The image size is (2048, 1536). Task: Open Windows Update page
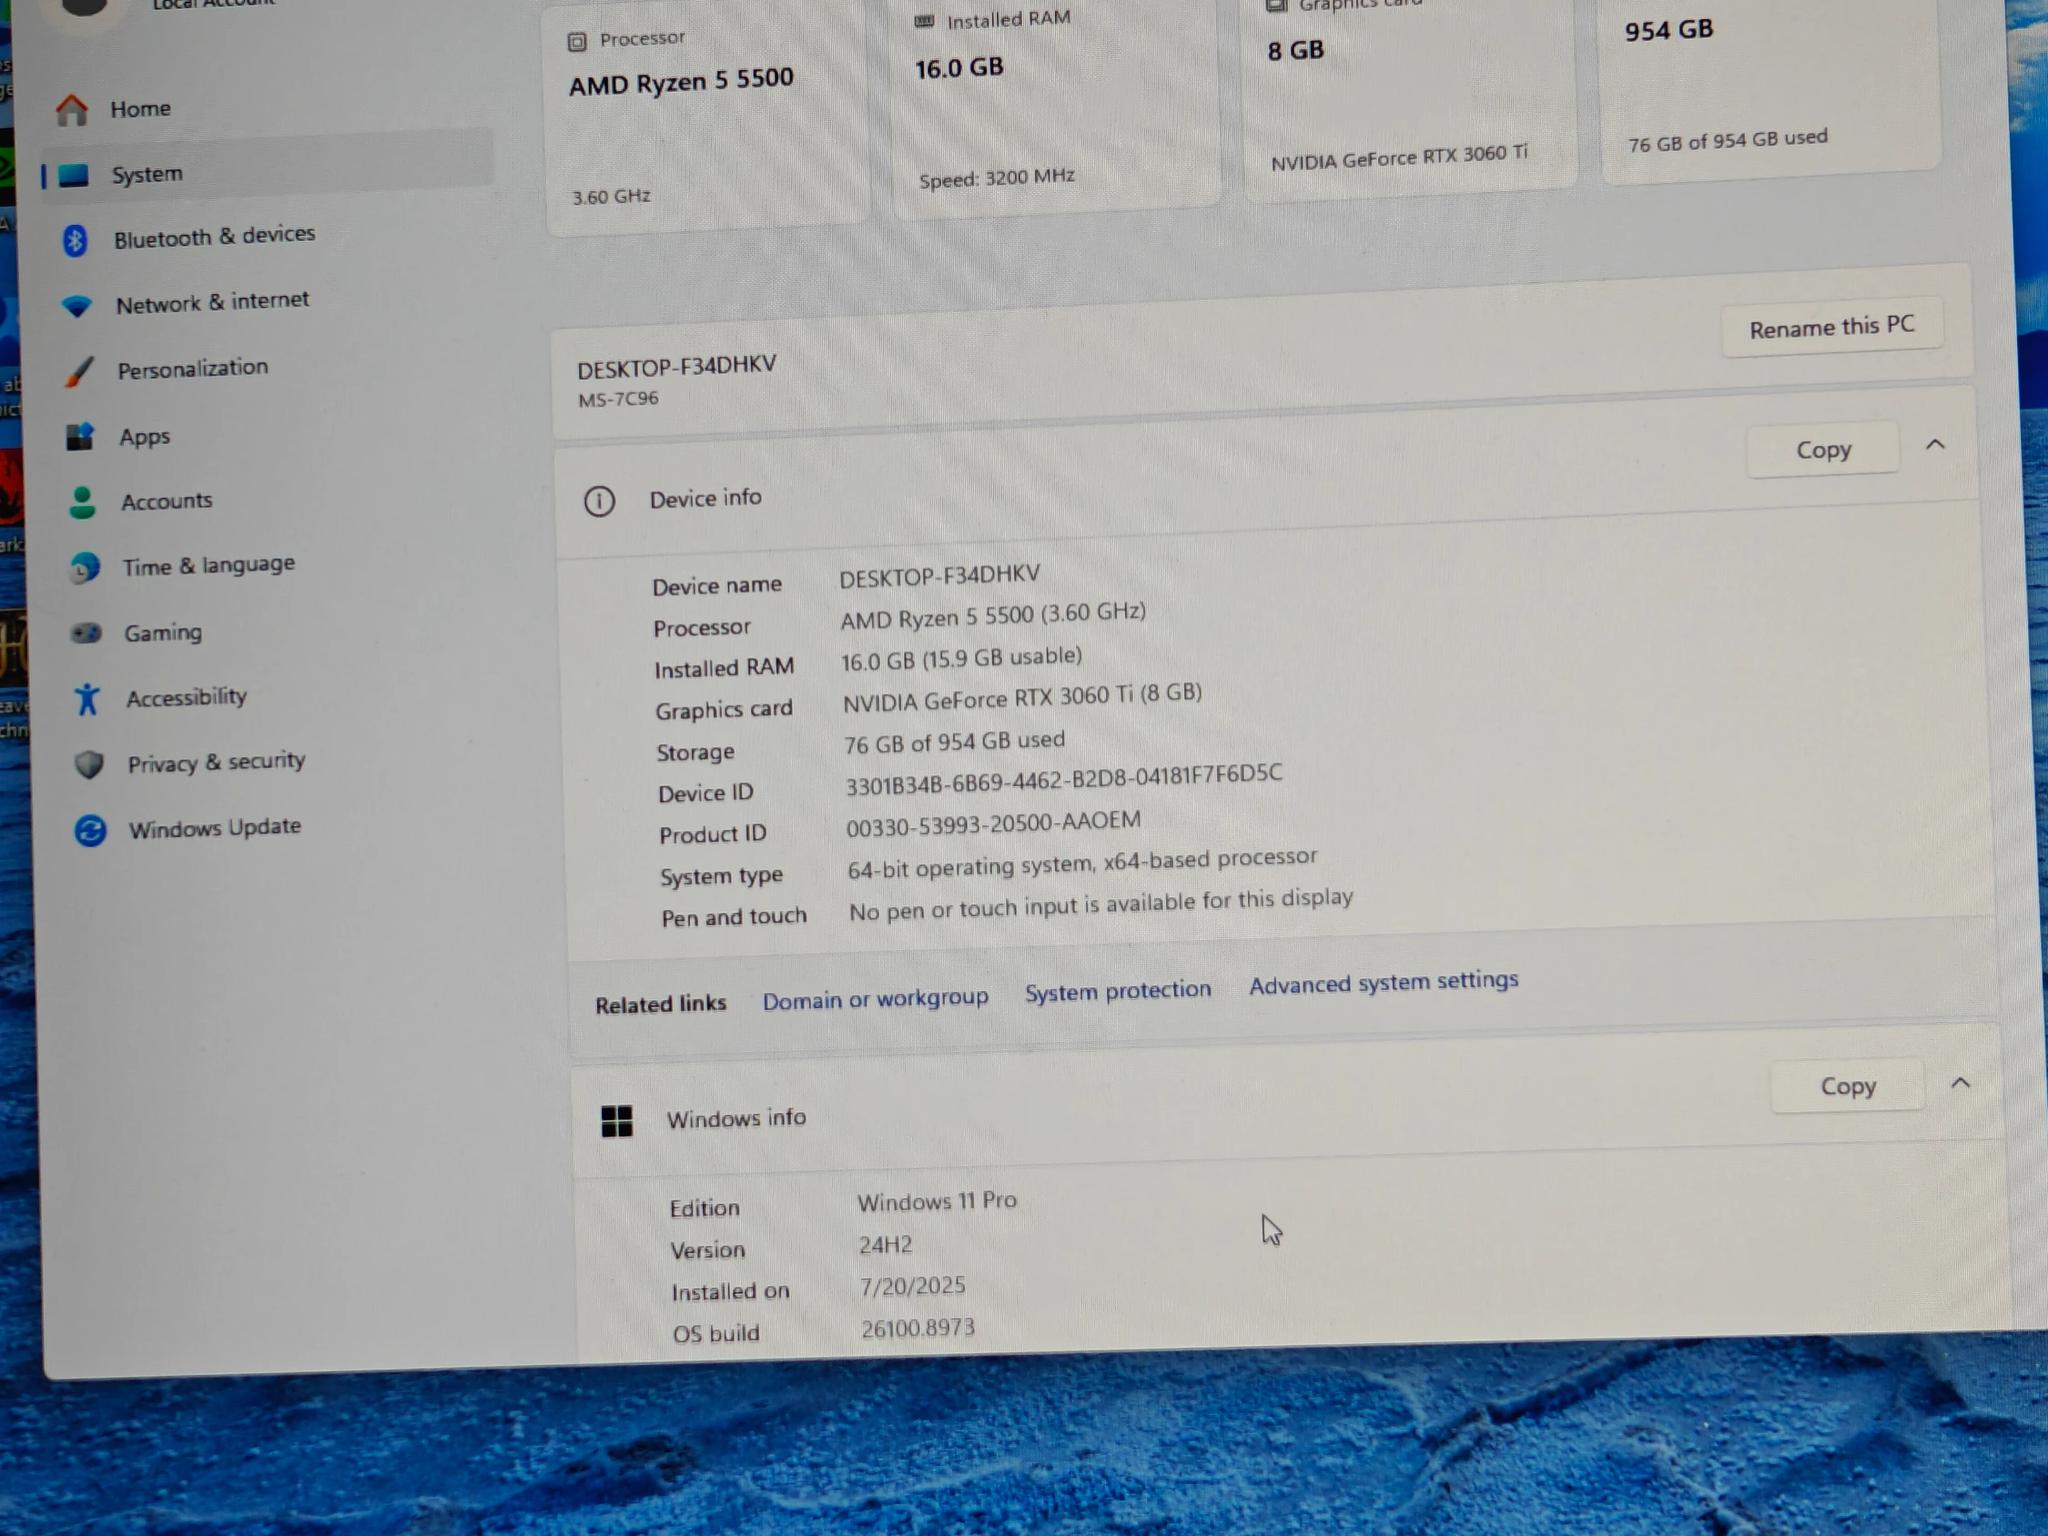tap(214, 828)
